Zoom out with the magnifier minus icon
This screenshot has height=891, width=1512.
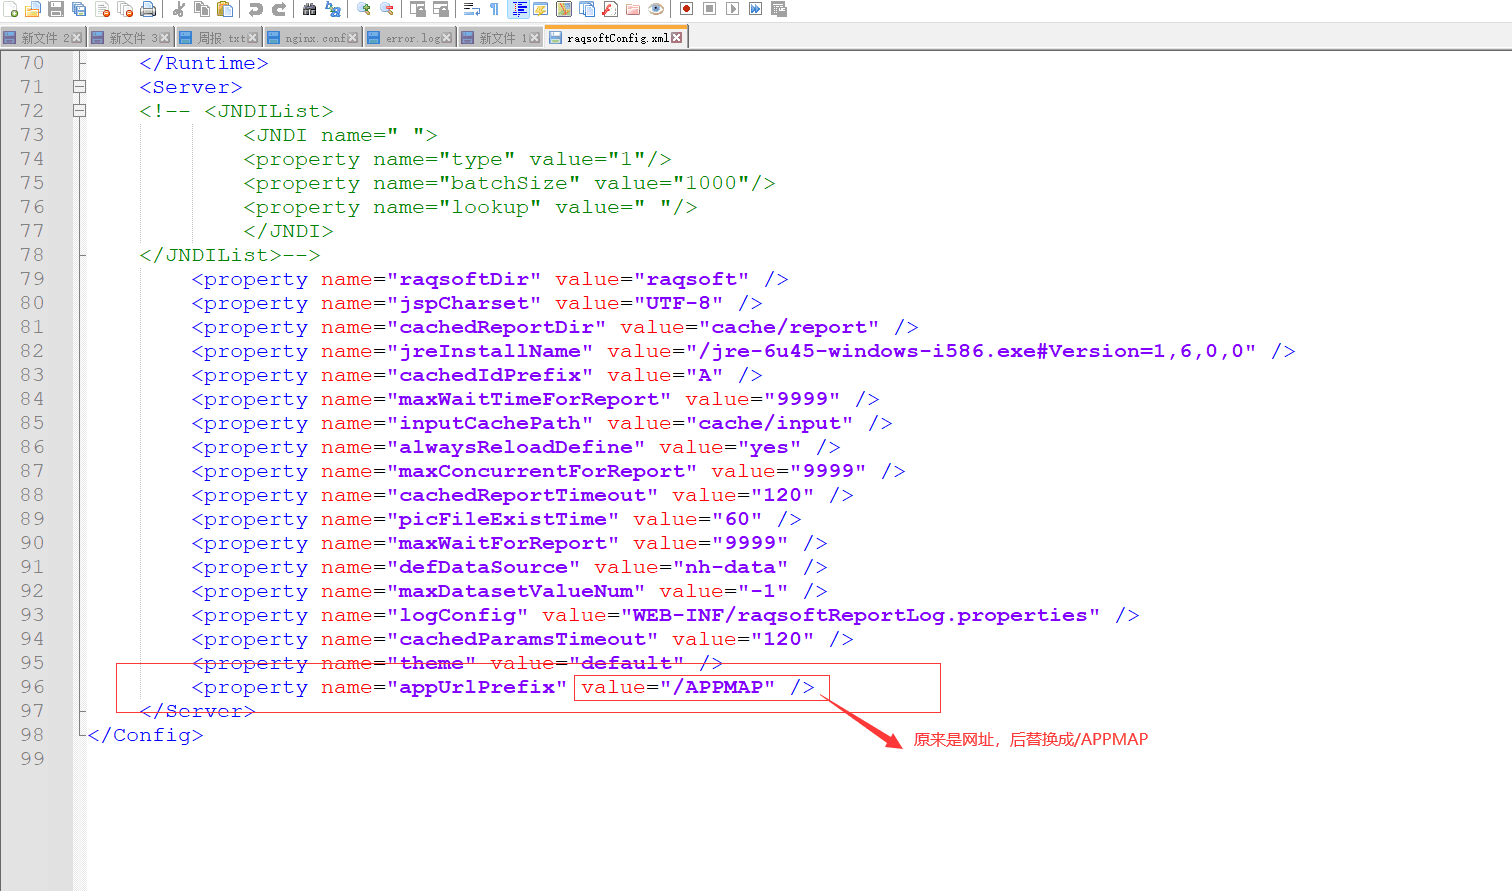(x=386, y=9)
